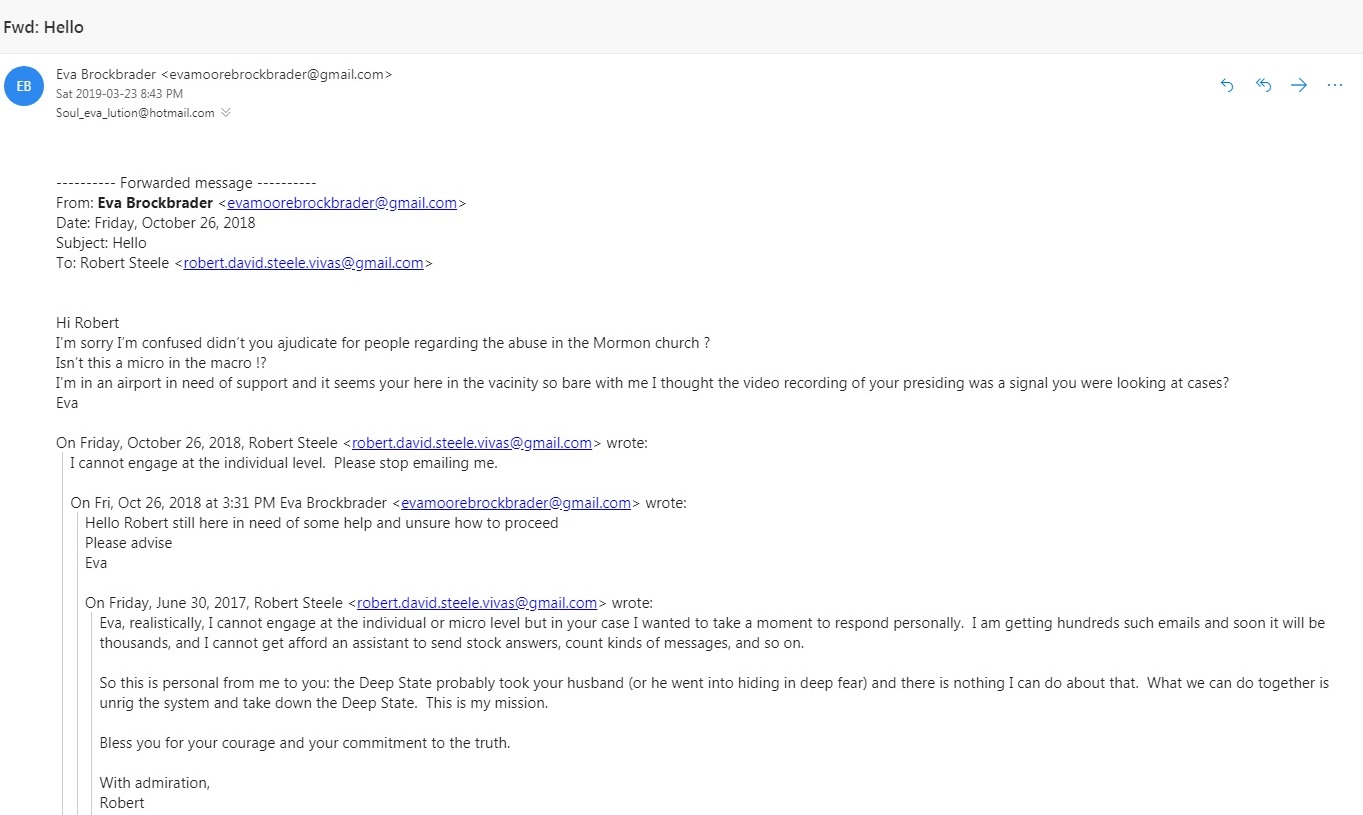Click the Sat 2019-03-23 8:43 PM timestamp
Viewport: 1363px width, 815px height.
point(119,94)
